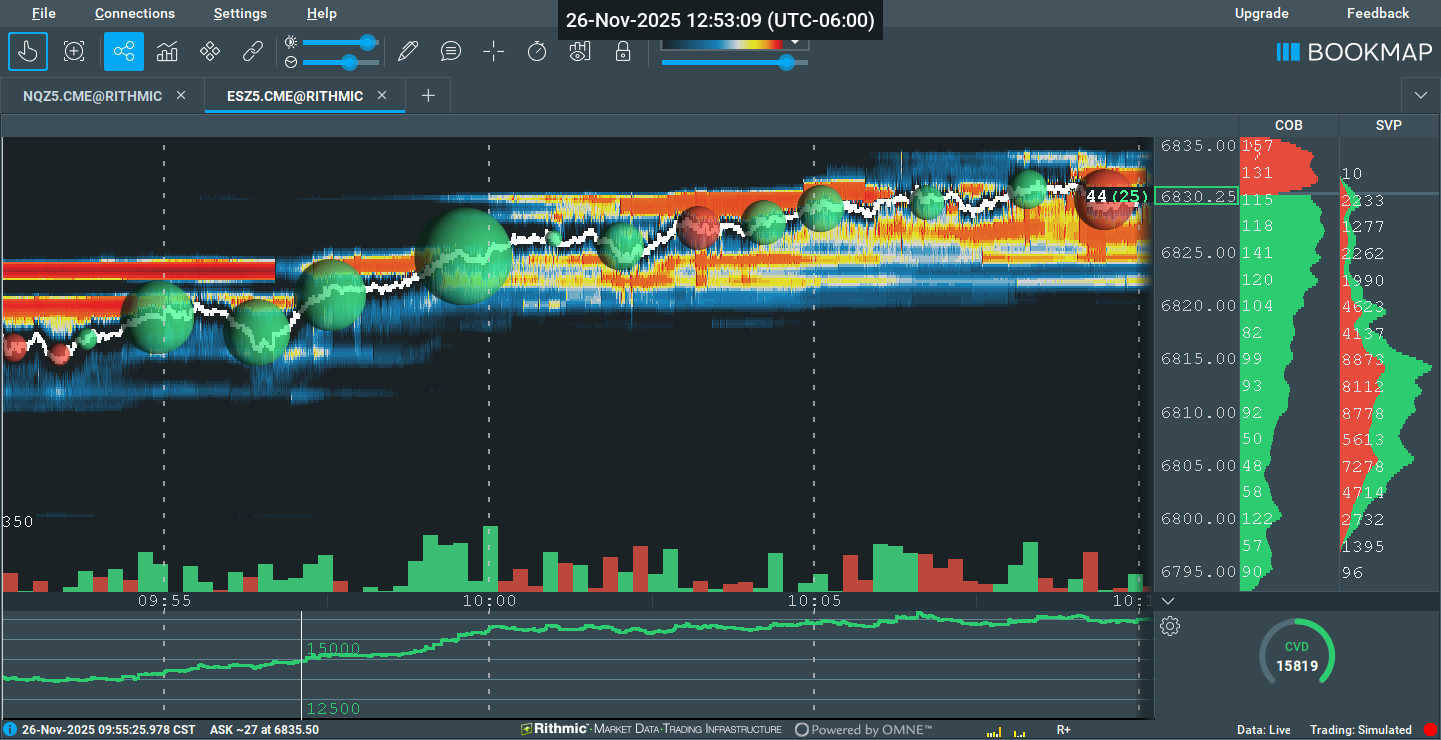Image resolution: width=1441 pixels, height=740 pixels.
Task: Expand the far-right tab list chevron
Action: coord(1421,95)
